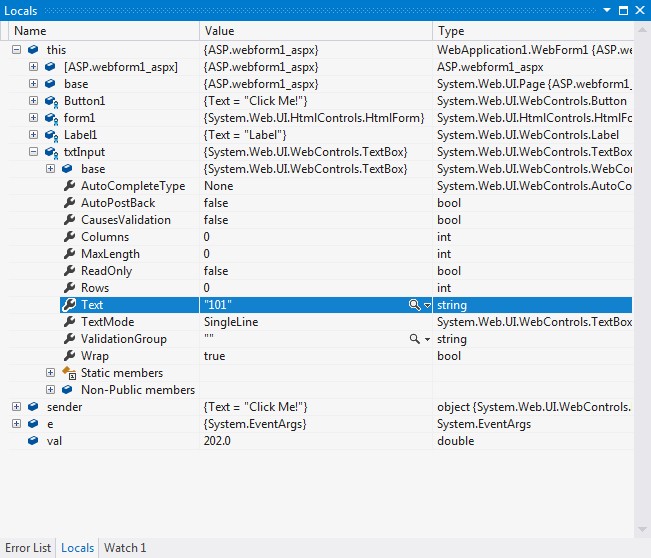Click the Non-Public members cube icon
The width and height of the screenshot is (651, 558).
coord(67,390)
